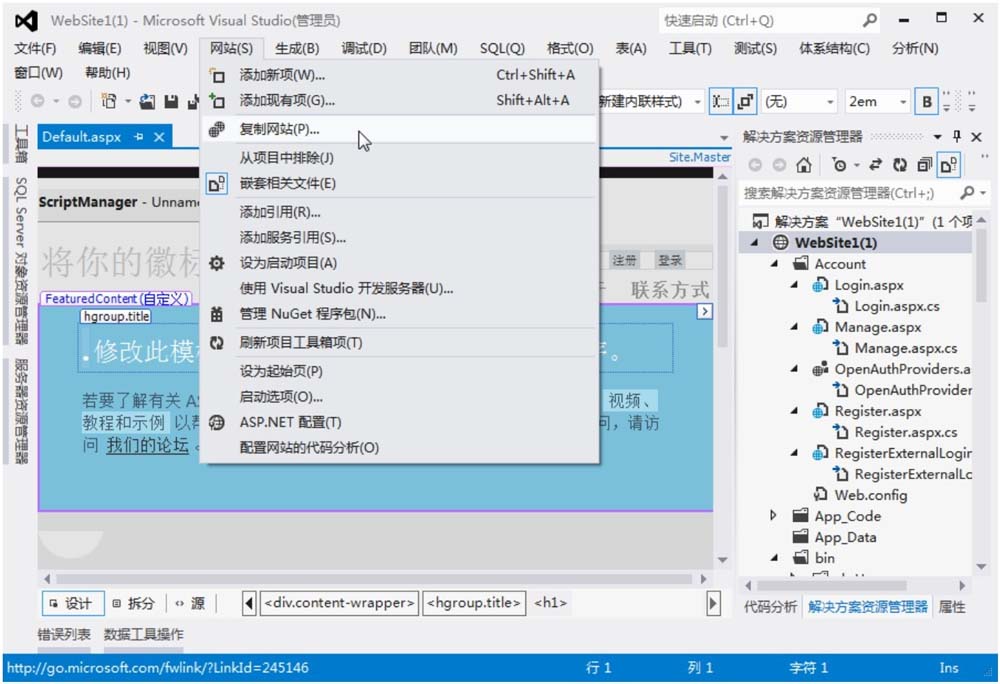The width and height of the screenshot is (1000, 684).
Task: Pin the Default.aspx tab
Action: [138, 137]
